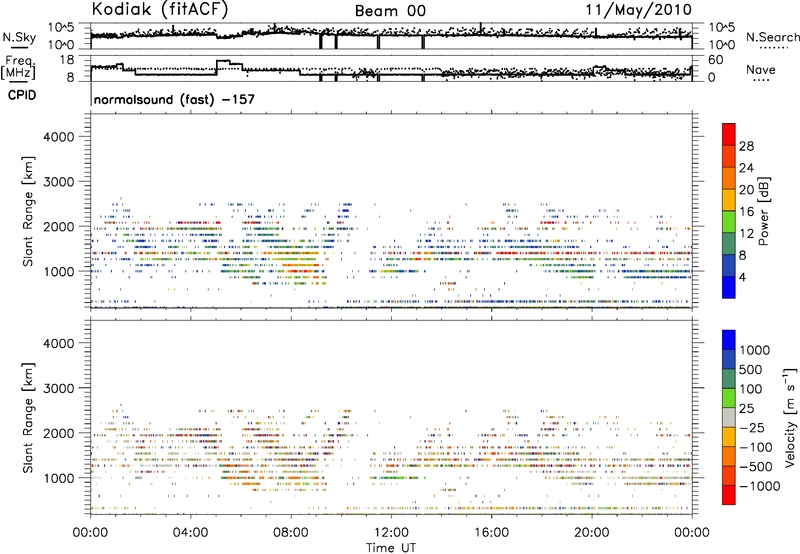Click the 'N.Sky' legend label

click(19, 37)
